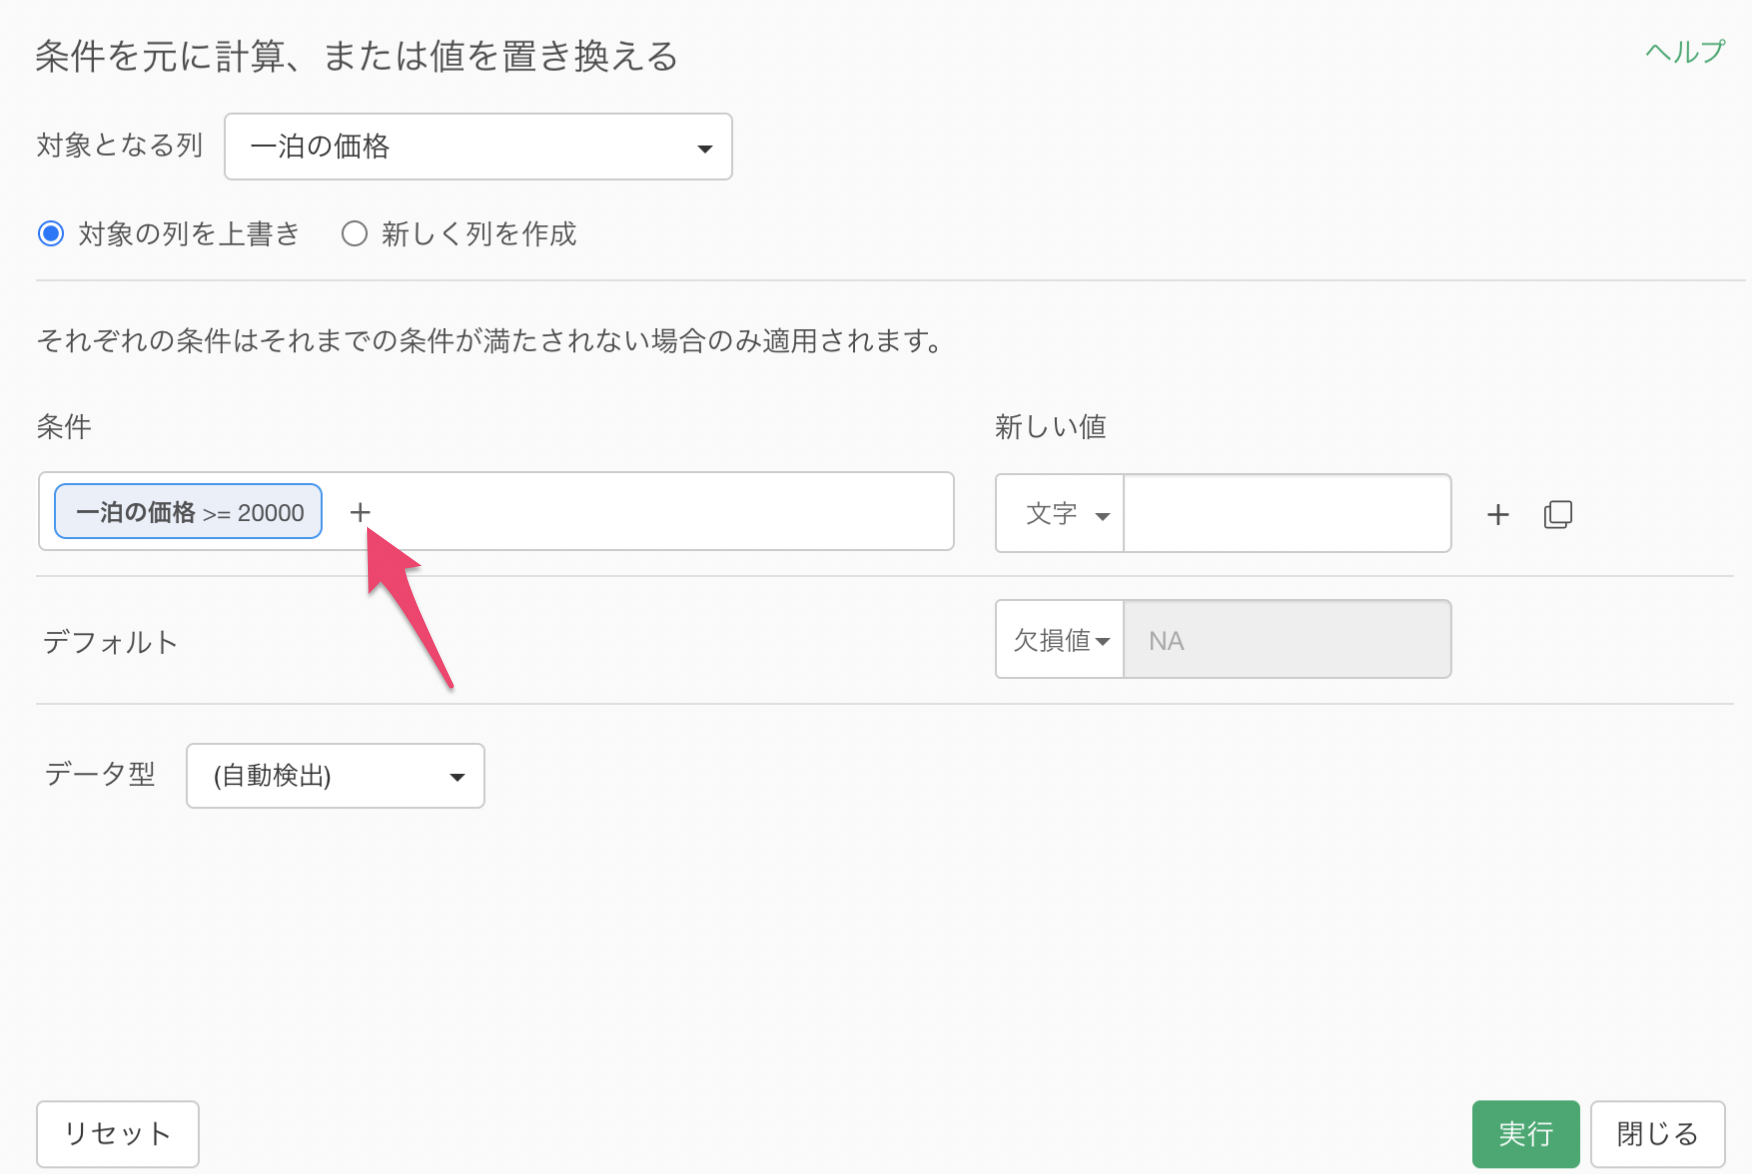This screenshot has height=1174, width=1752.
Task: Click the 一泊の価格 >= 20000 condition chip
Action: click(x=188, y=512)
